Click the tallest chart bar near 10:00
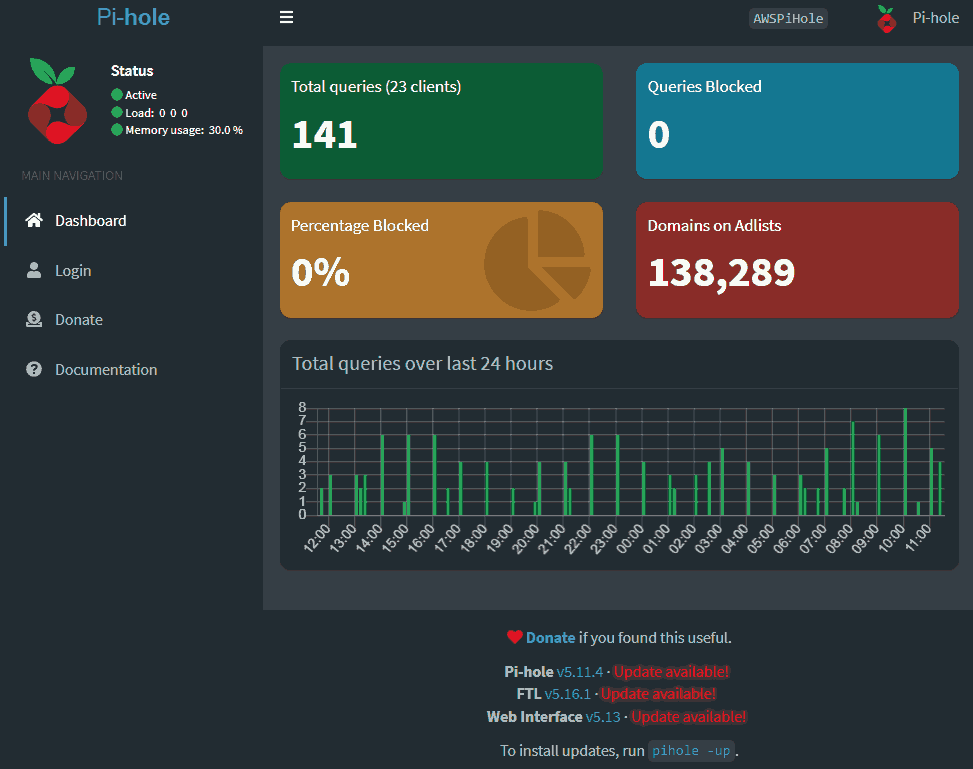 [905, 462]
